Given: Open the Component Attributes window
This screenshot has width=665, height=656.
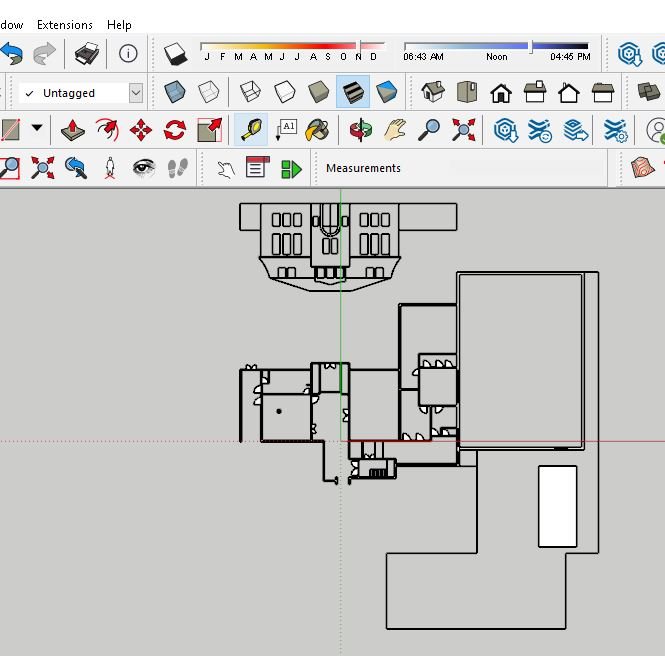Looking at the screenshot, I should point(291,169).
